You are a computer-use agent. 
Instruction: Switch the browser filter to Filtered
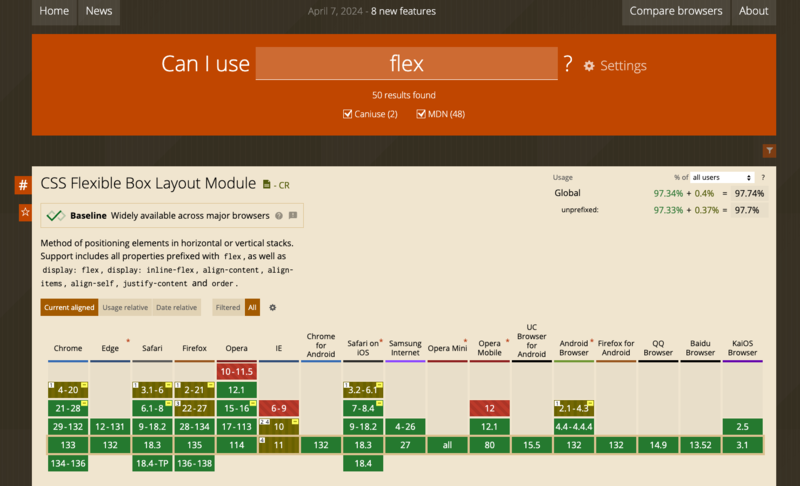tap(227, 307)
